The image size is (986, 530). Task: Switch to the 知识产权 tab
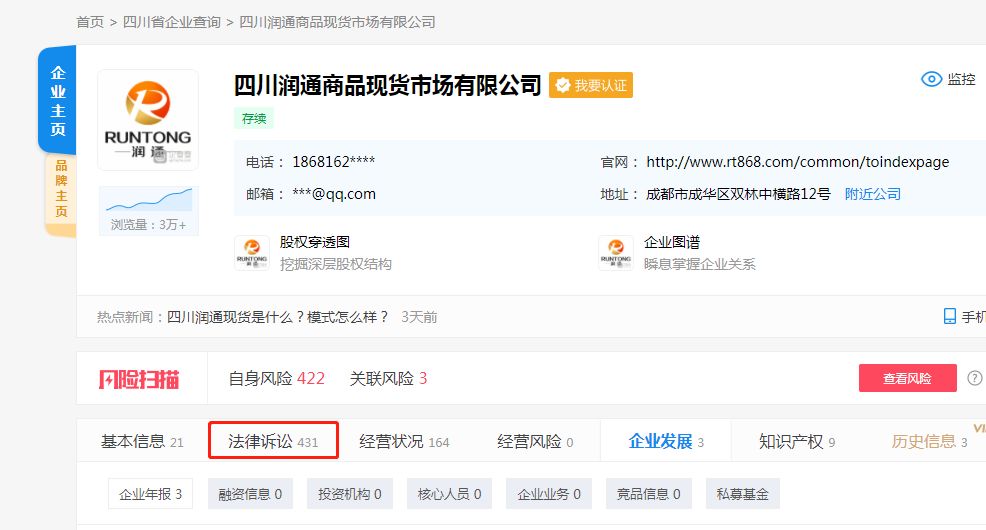797,441
